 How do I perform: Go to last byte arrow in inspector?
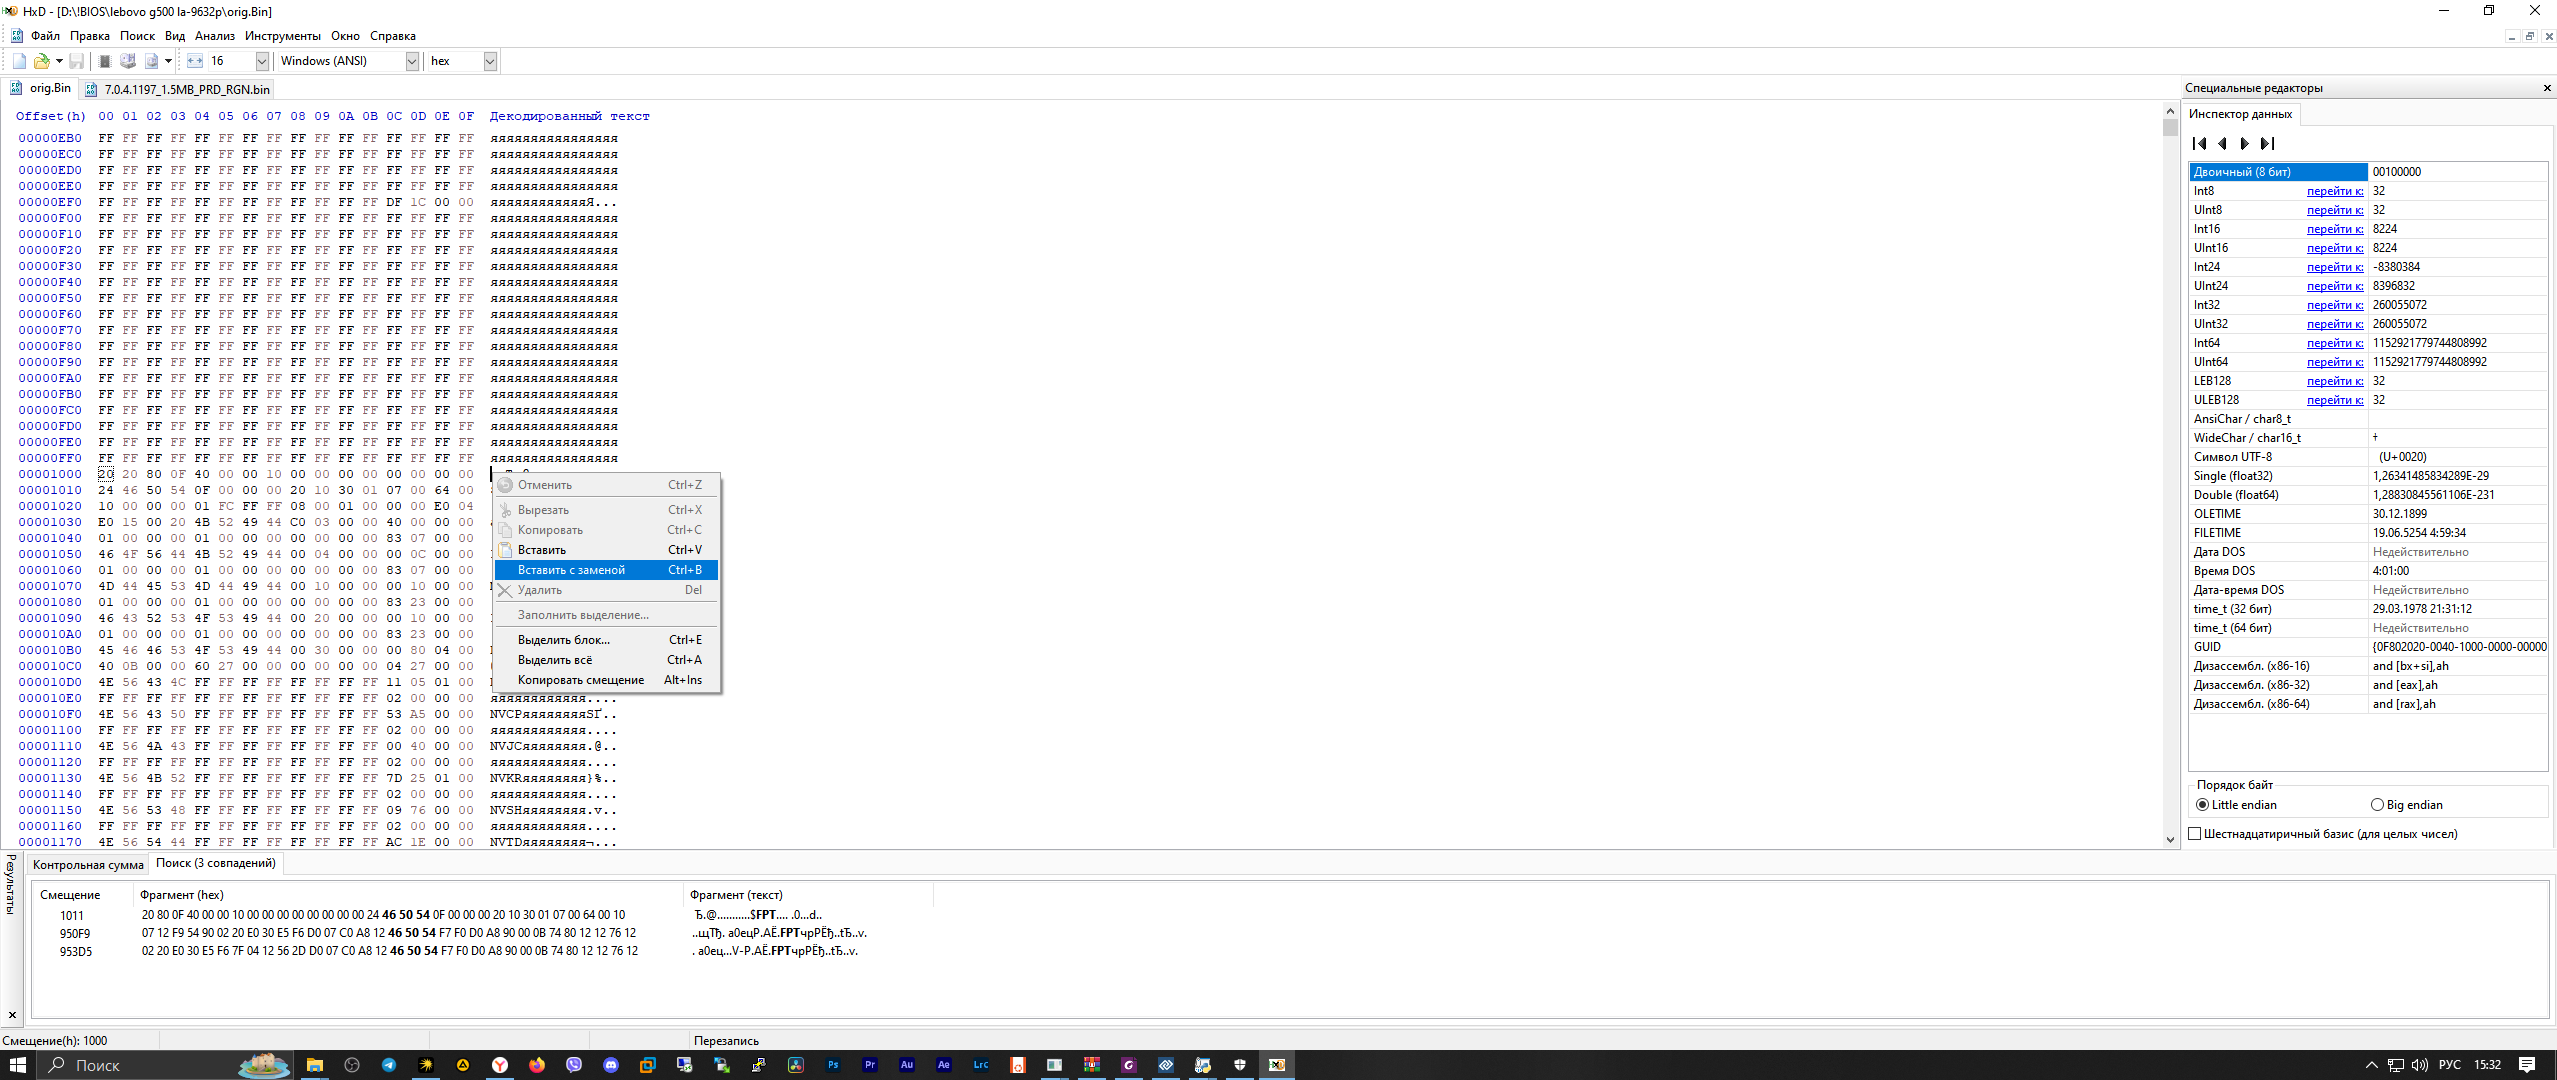[2268, 143]
